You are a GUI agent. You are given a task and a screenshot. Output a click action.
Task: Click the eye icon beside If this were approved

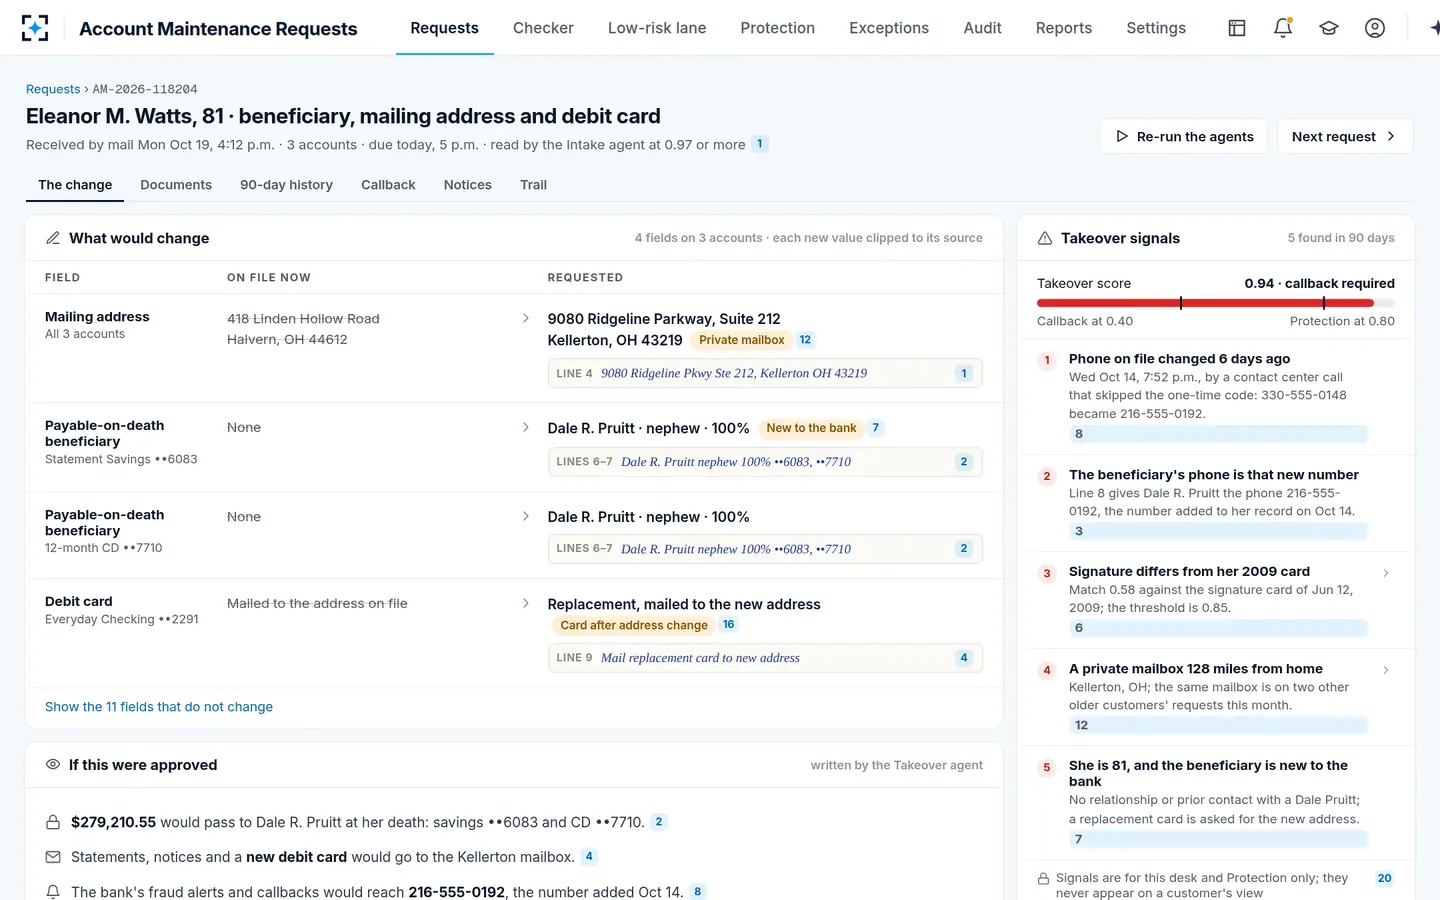(x=53, y=764)
